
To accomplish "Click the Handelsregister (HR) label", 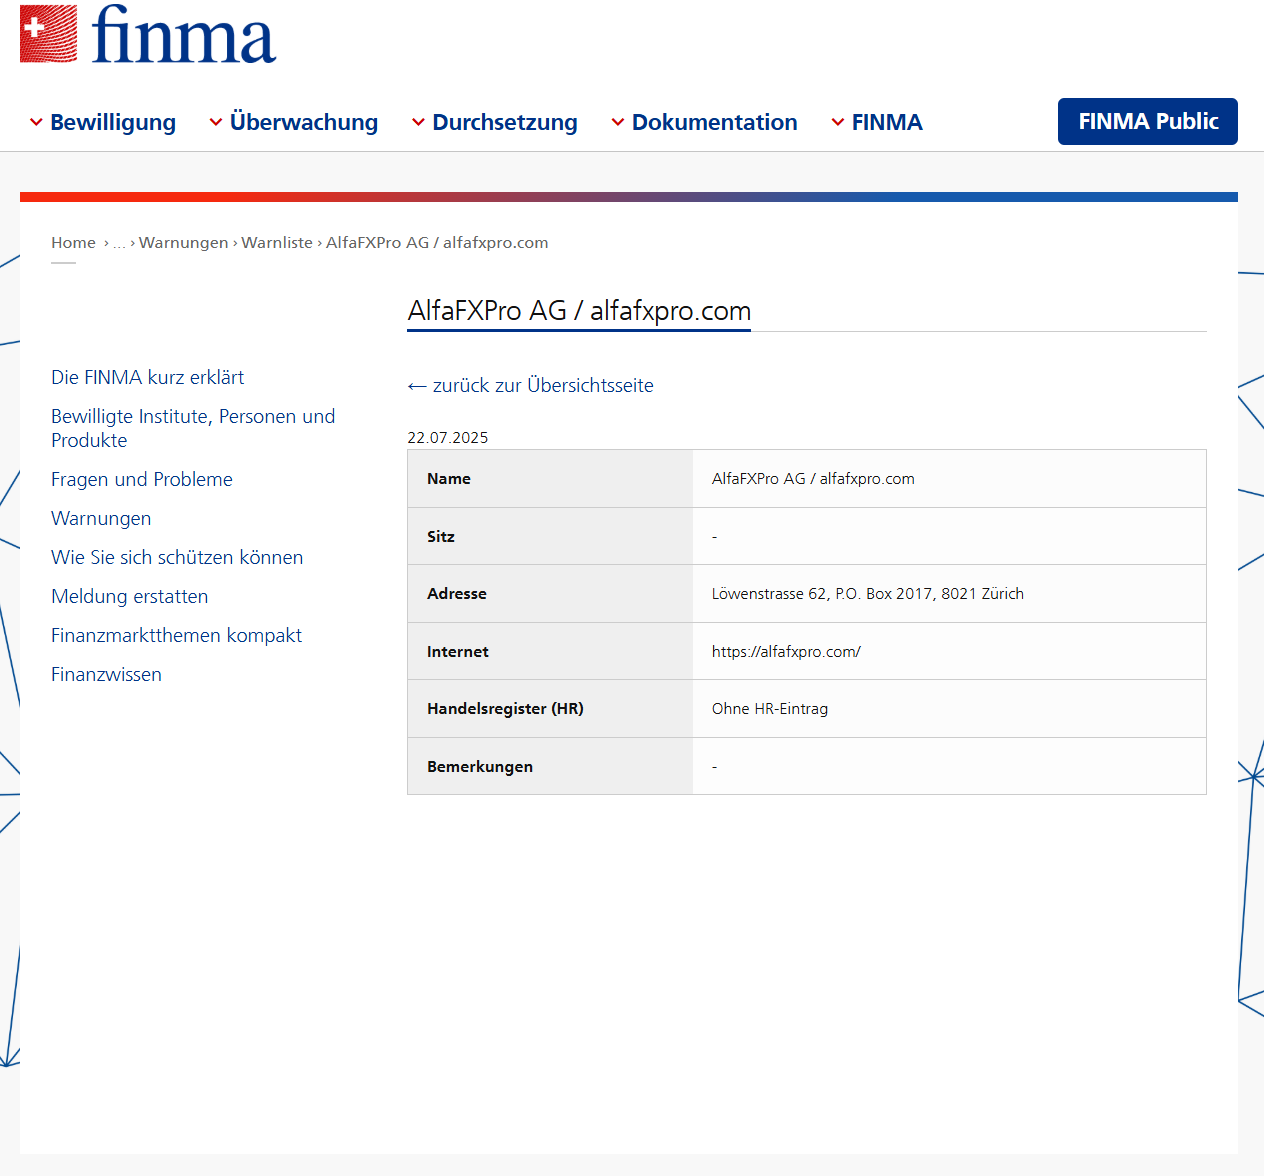I will [x=505, y=709].
